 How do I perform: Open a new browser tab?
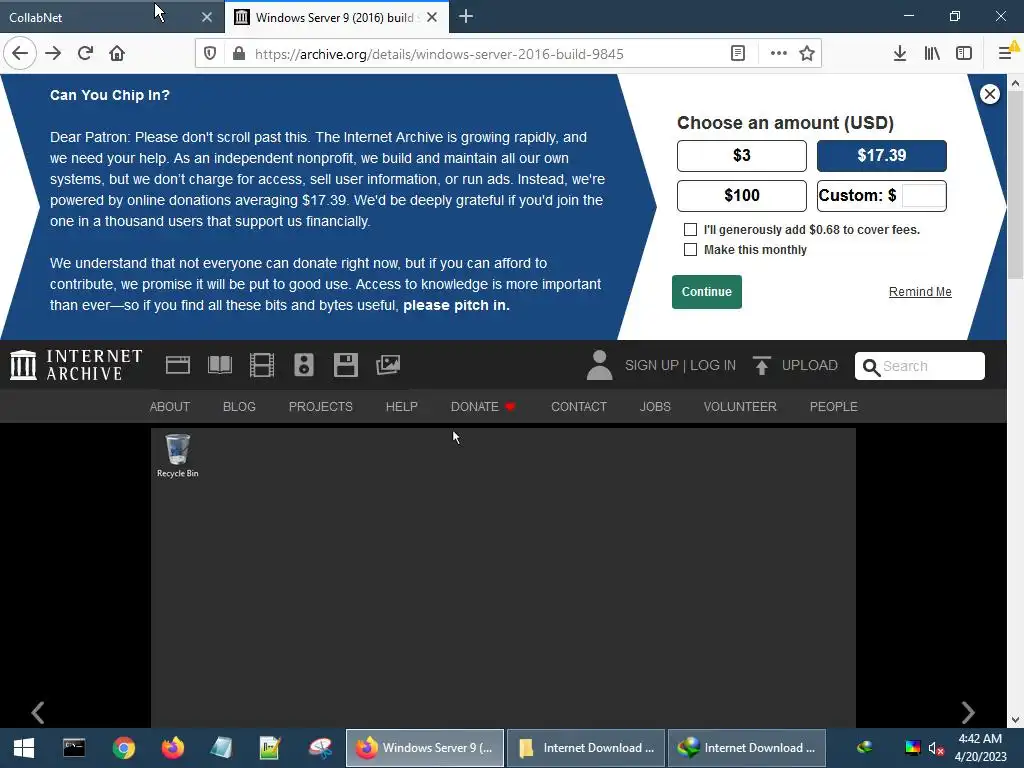pyautogui.click(x=466, y=17)
